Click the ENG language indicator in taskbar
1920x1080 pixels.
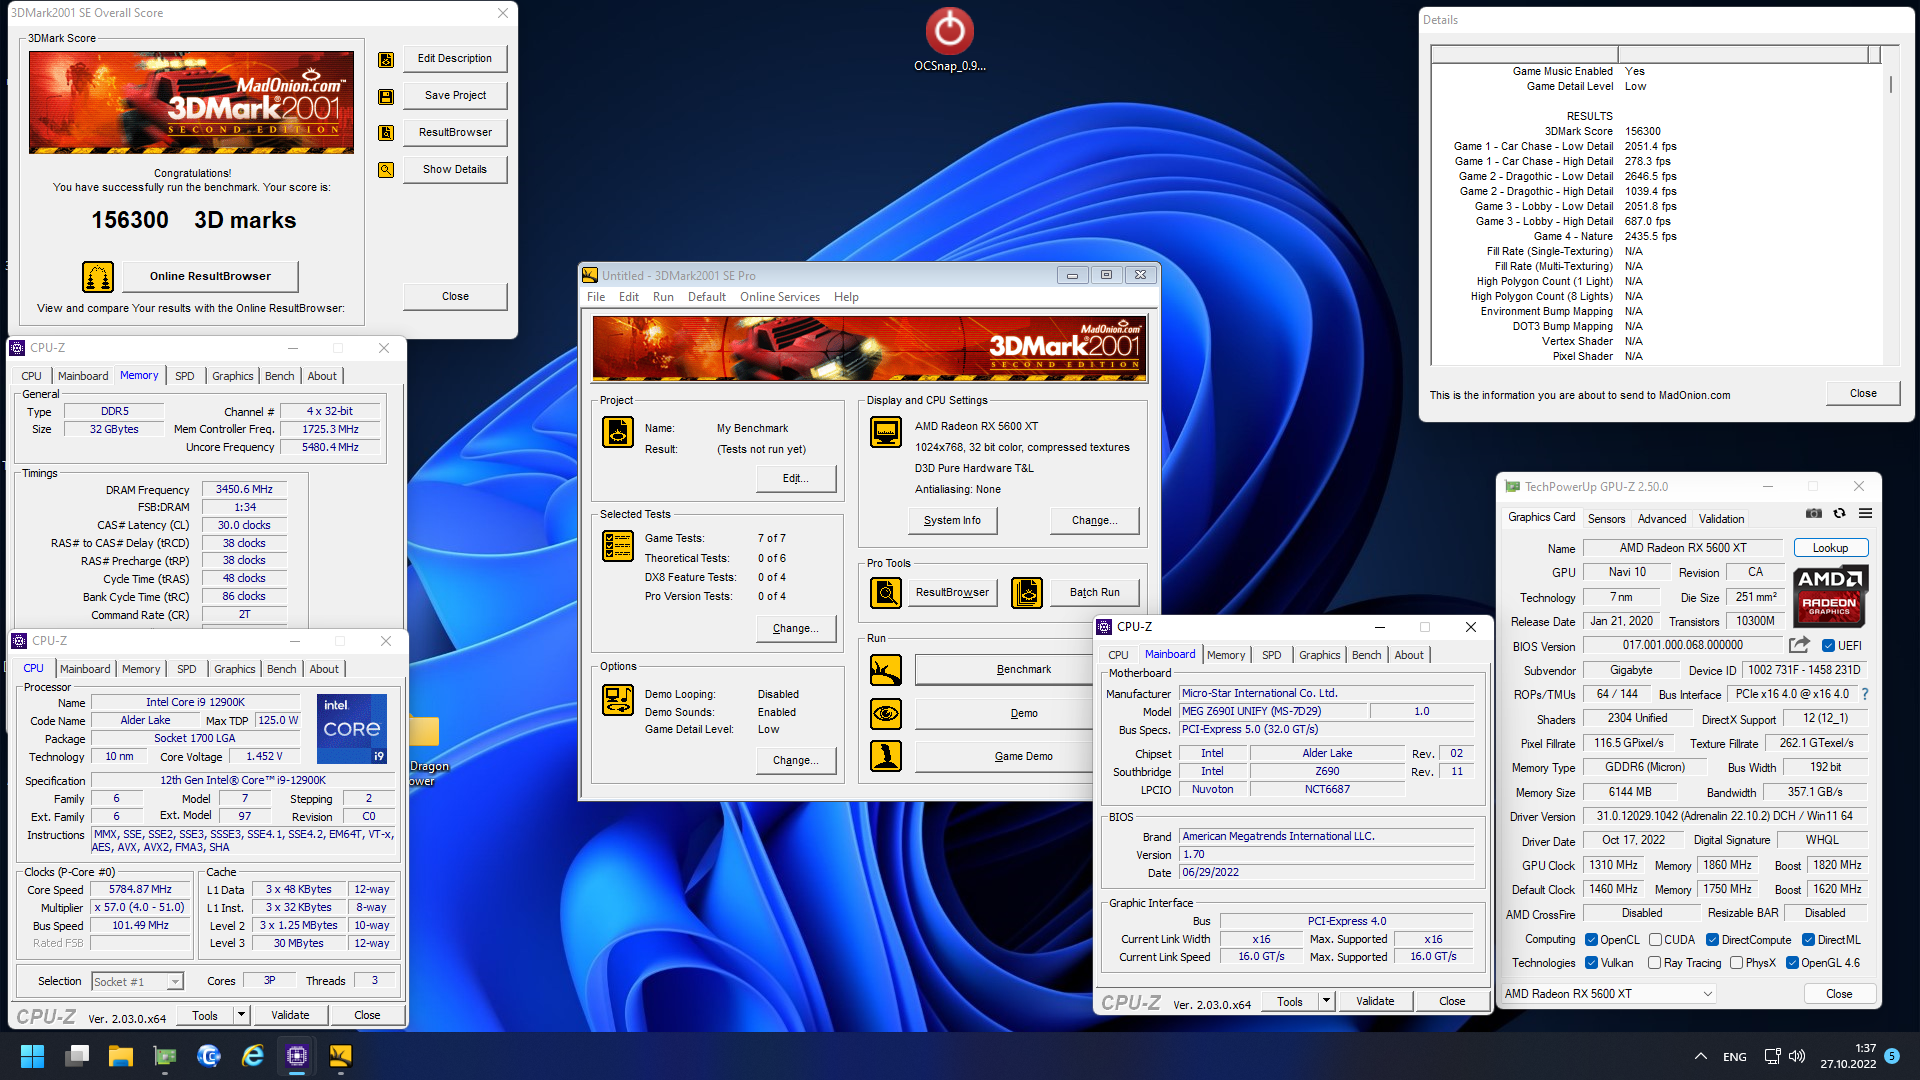tap(1735, 1057)
